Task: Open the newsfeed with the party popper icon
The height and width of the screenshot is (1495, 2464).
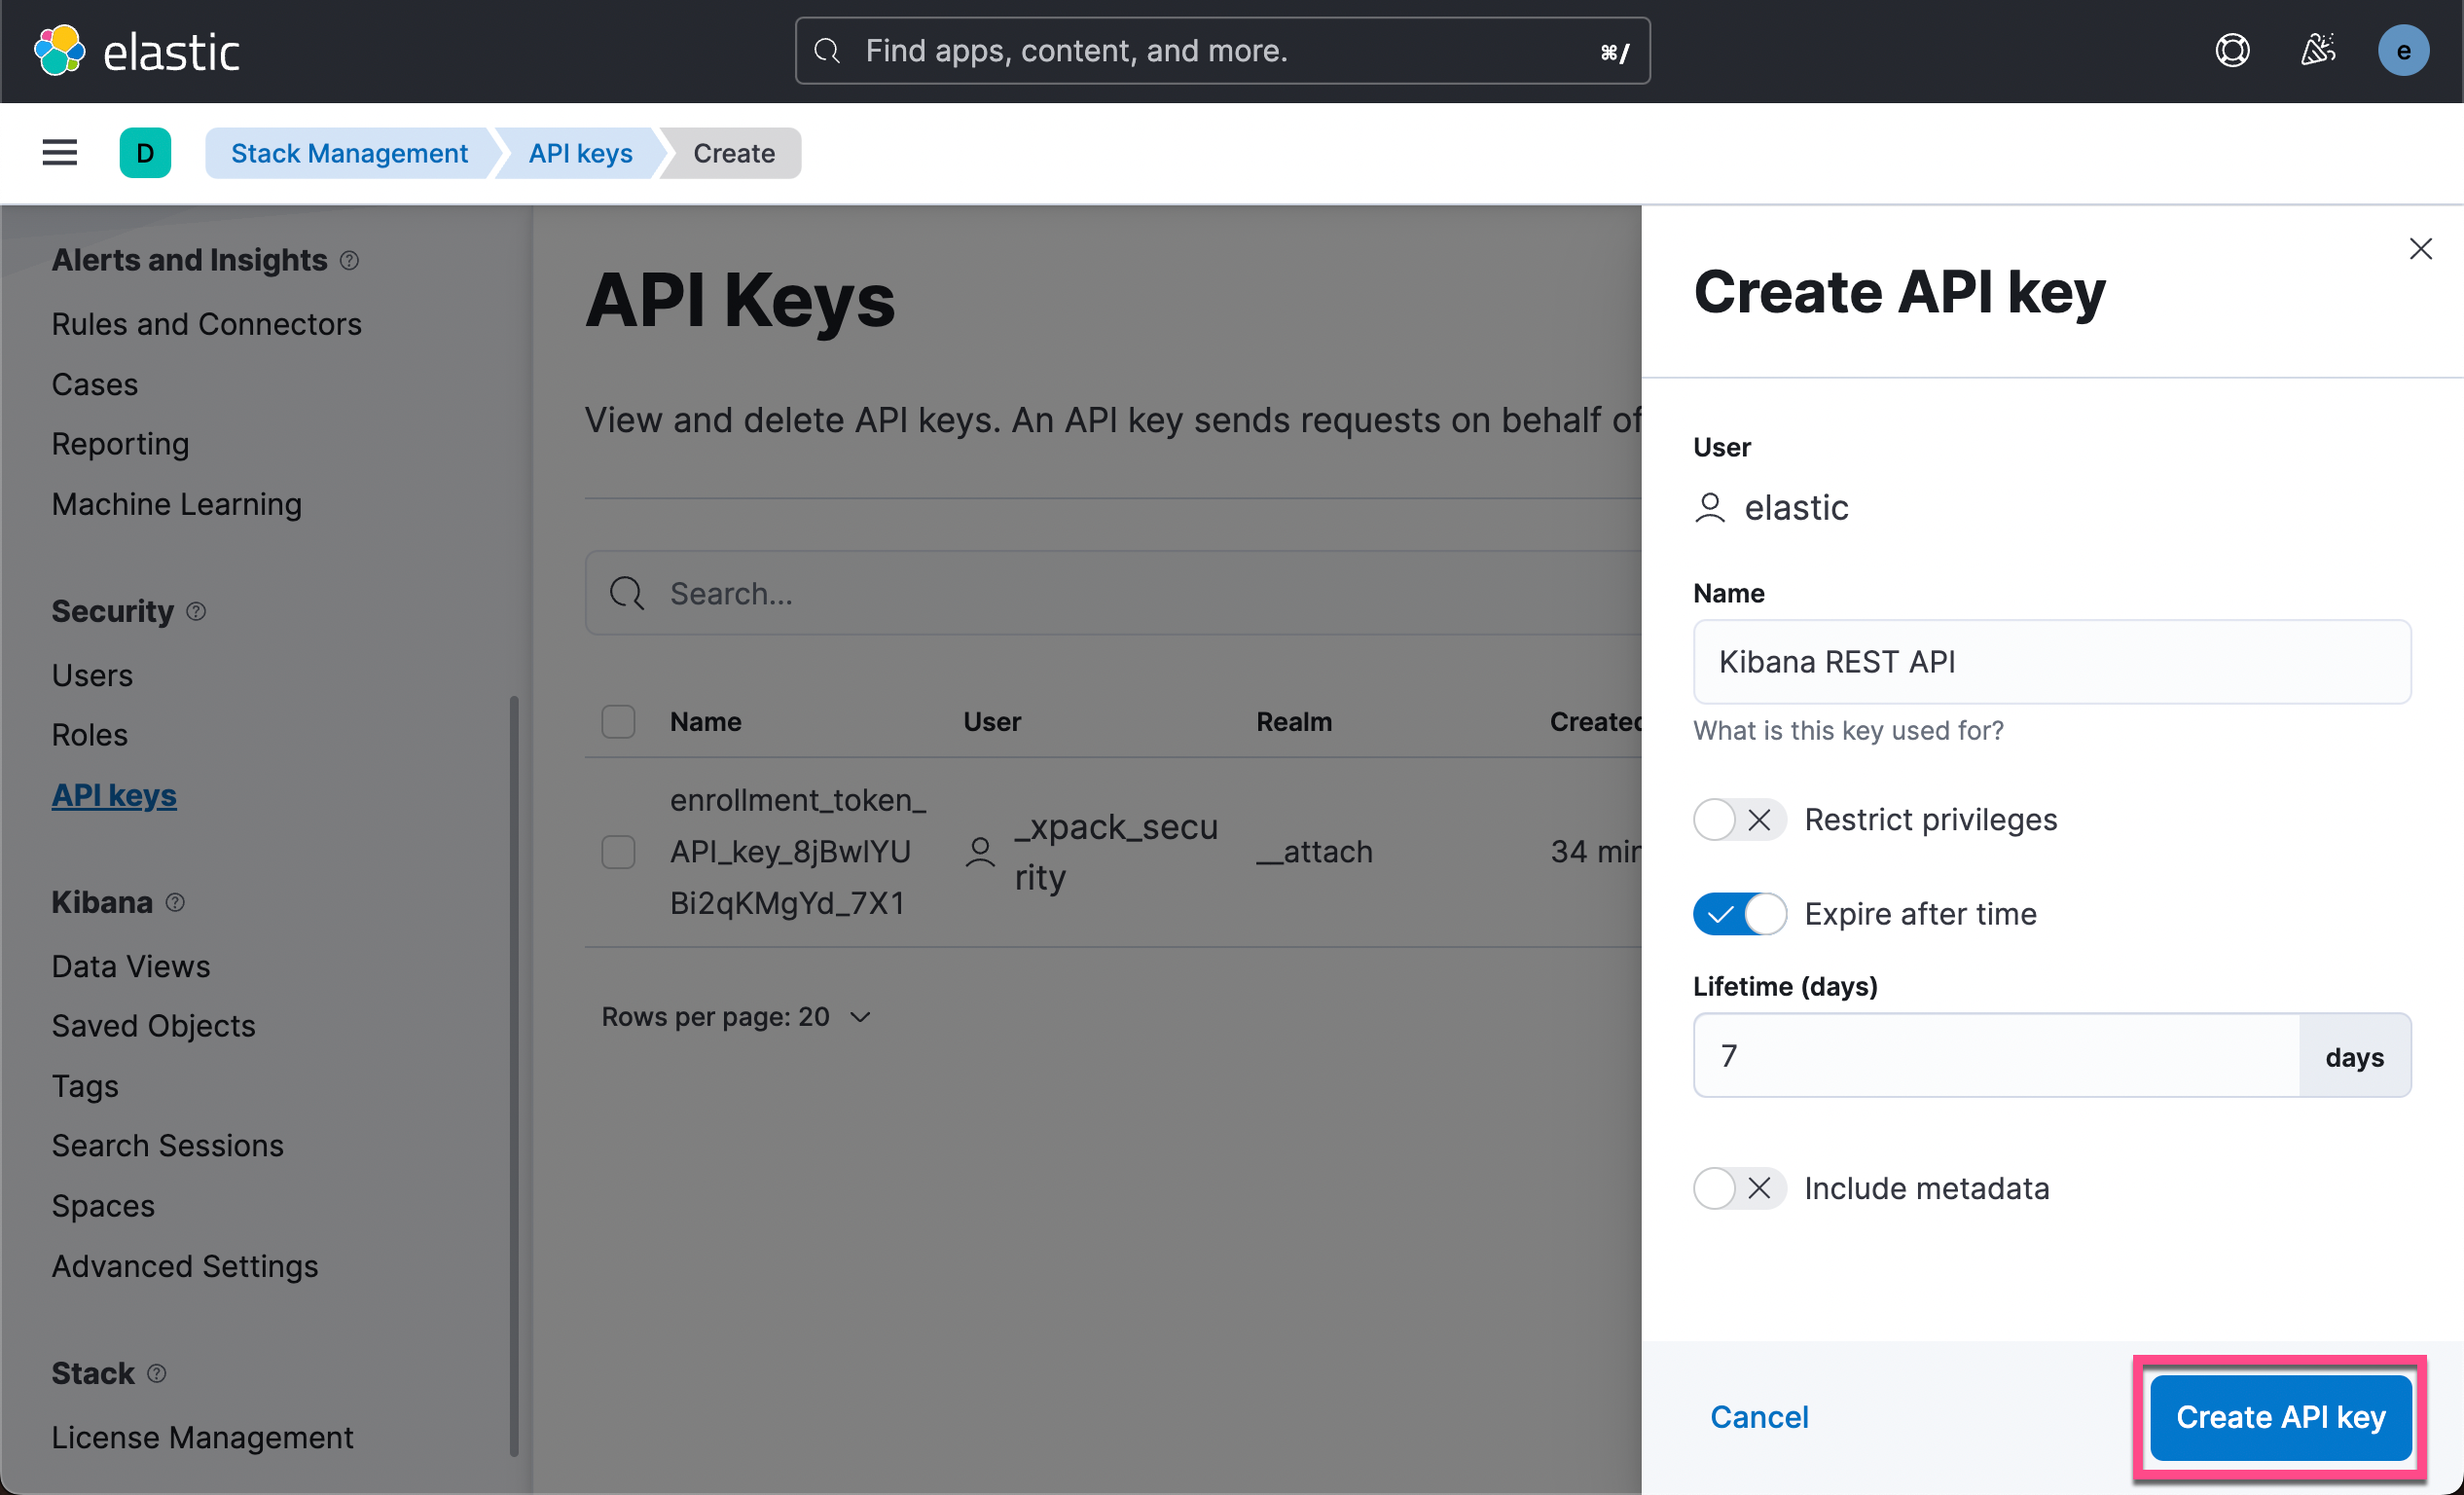Action: pos(2319,50)
